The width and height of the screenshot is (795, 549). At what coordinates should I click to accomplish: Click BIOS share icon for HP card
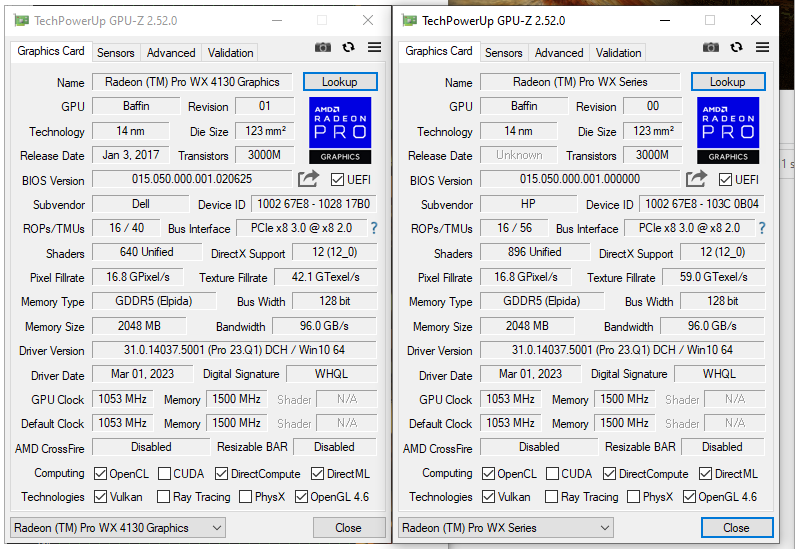[x=696, y=179]
